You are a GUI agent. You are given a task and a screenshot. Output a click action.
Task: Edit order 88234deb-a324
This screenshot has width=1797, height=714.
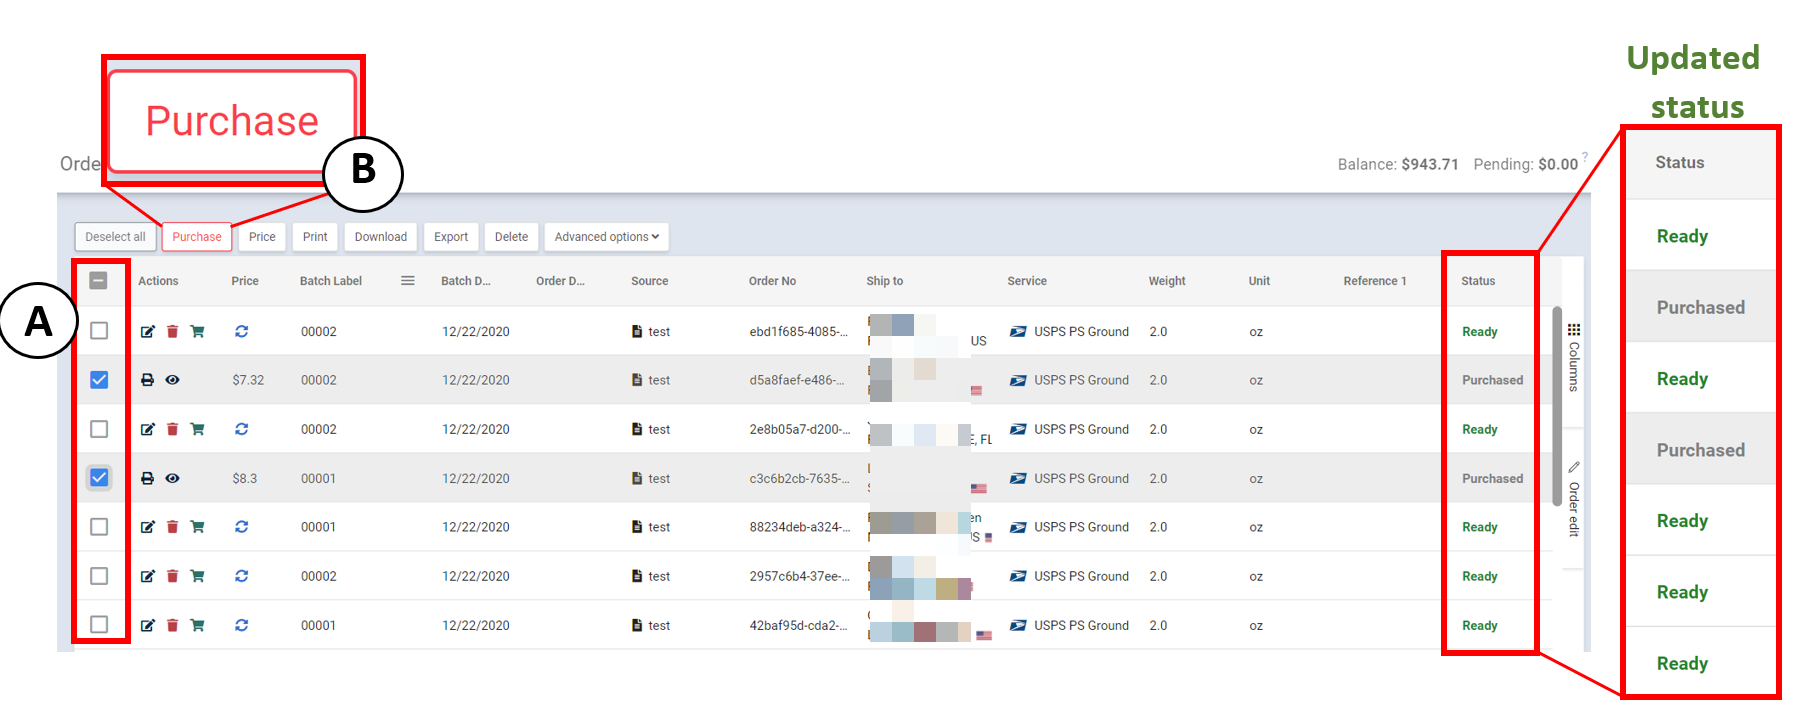coord(148,527)
